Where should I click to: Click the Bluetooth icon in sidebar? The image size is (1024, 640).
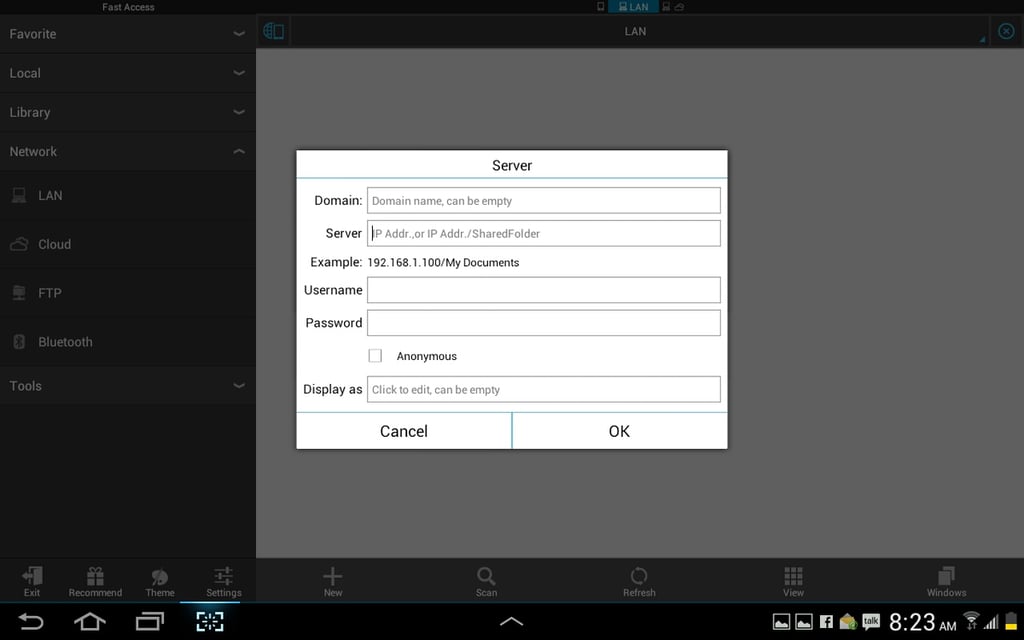pyautogui.click(x=19, y=342)
